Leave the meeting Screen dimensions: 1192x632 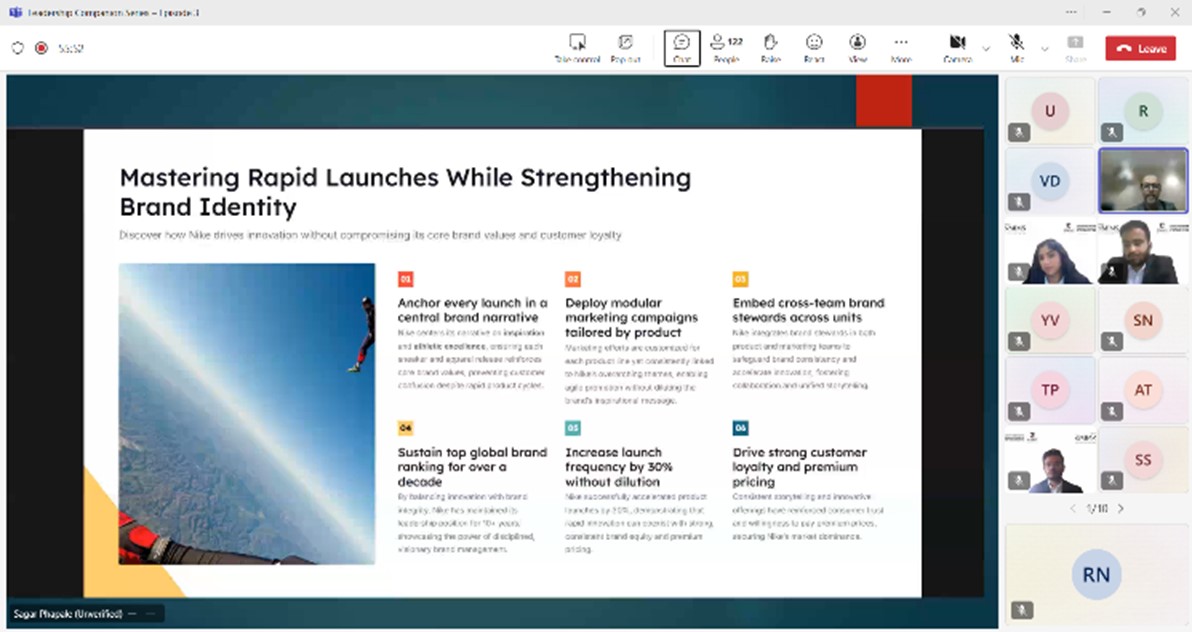point(1140,48)
